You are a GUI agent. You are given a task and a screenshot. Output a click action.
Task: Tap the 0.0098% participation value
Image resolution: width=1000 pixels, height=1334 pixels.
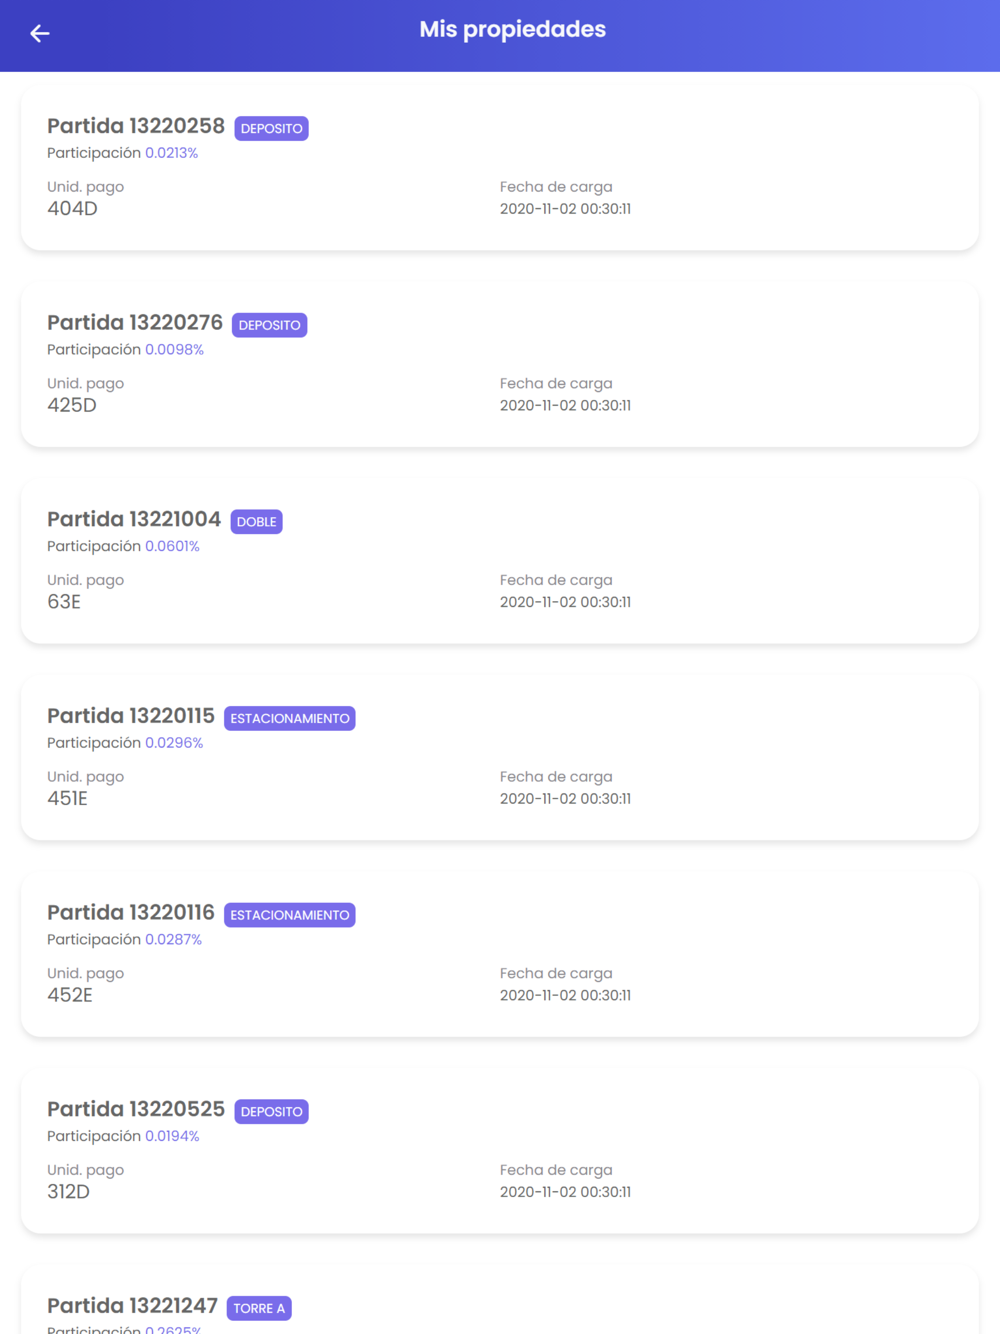[x=174, y=350]
